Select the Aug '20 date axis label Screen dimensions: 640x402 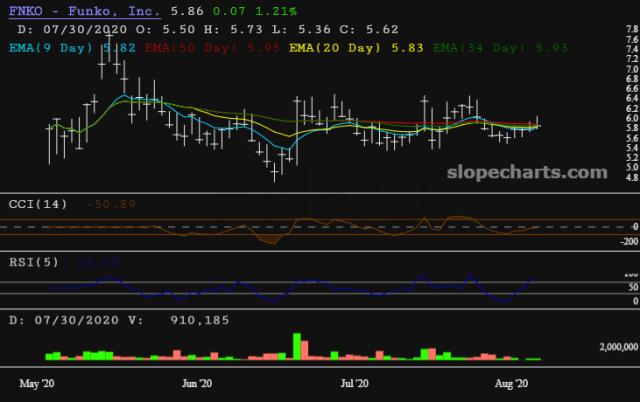511,384
